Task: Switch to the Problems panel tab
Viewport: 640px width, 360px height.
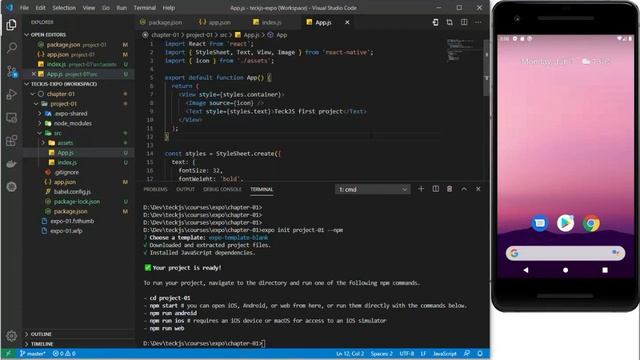Action: point(156,189)
